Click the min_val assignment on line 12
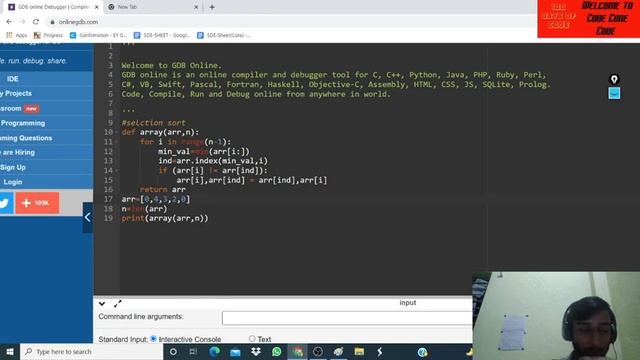 204,151
